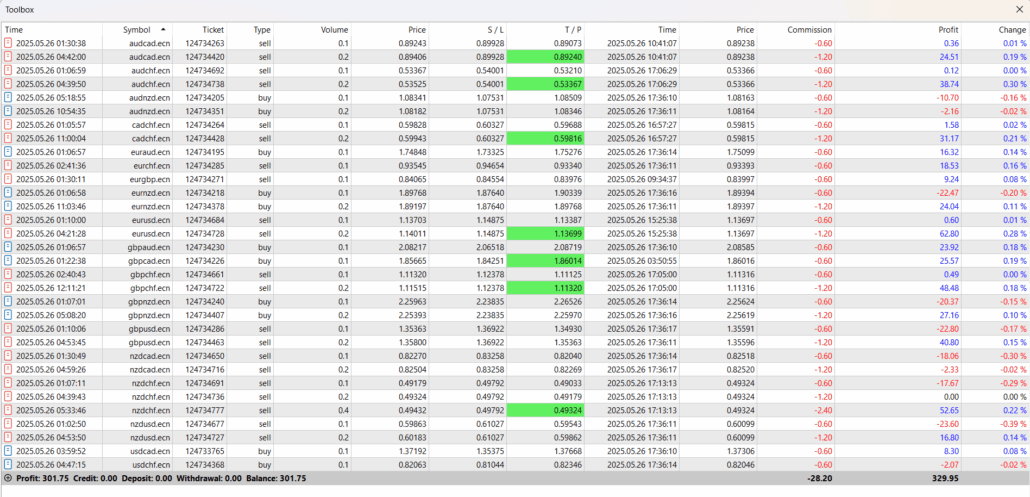Select the total commission value -28.20

coord(819,479)
